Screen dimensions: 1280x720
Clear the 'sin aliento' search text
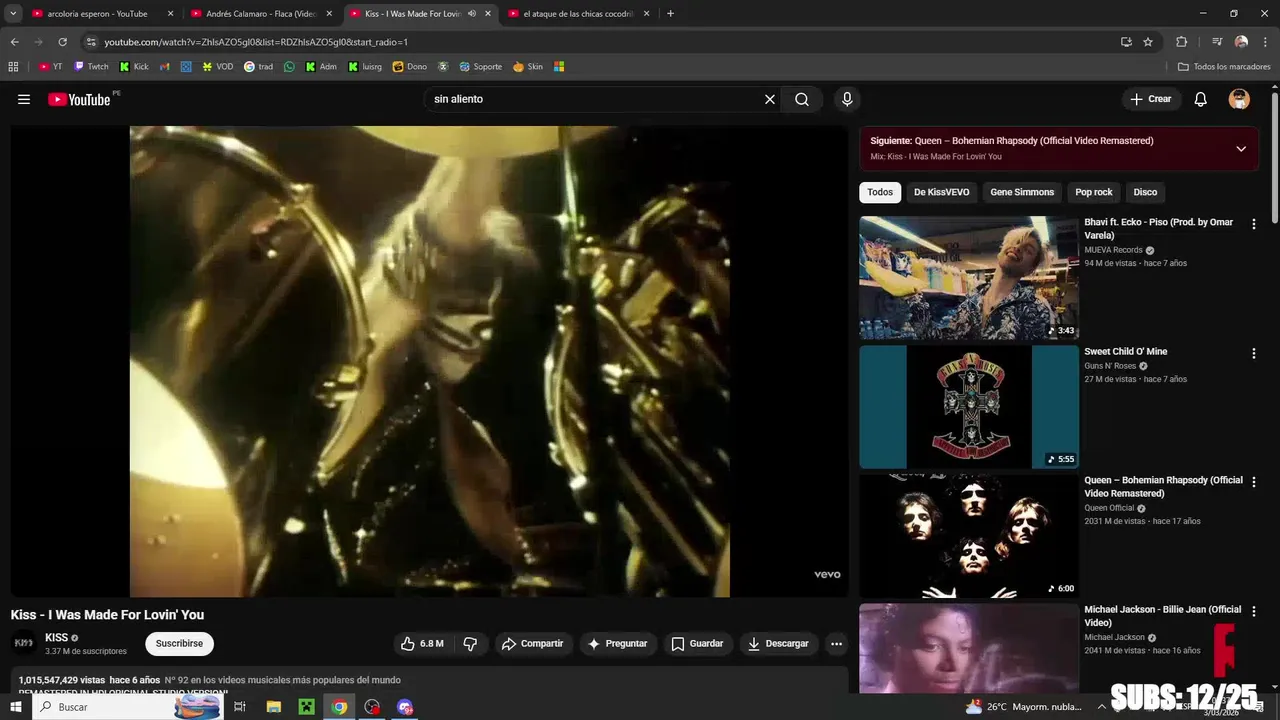click(770, 99)
